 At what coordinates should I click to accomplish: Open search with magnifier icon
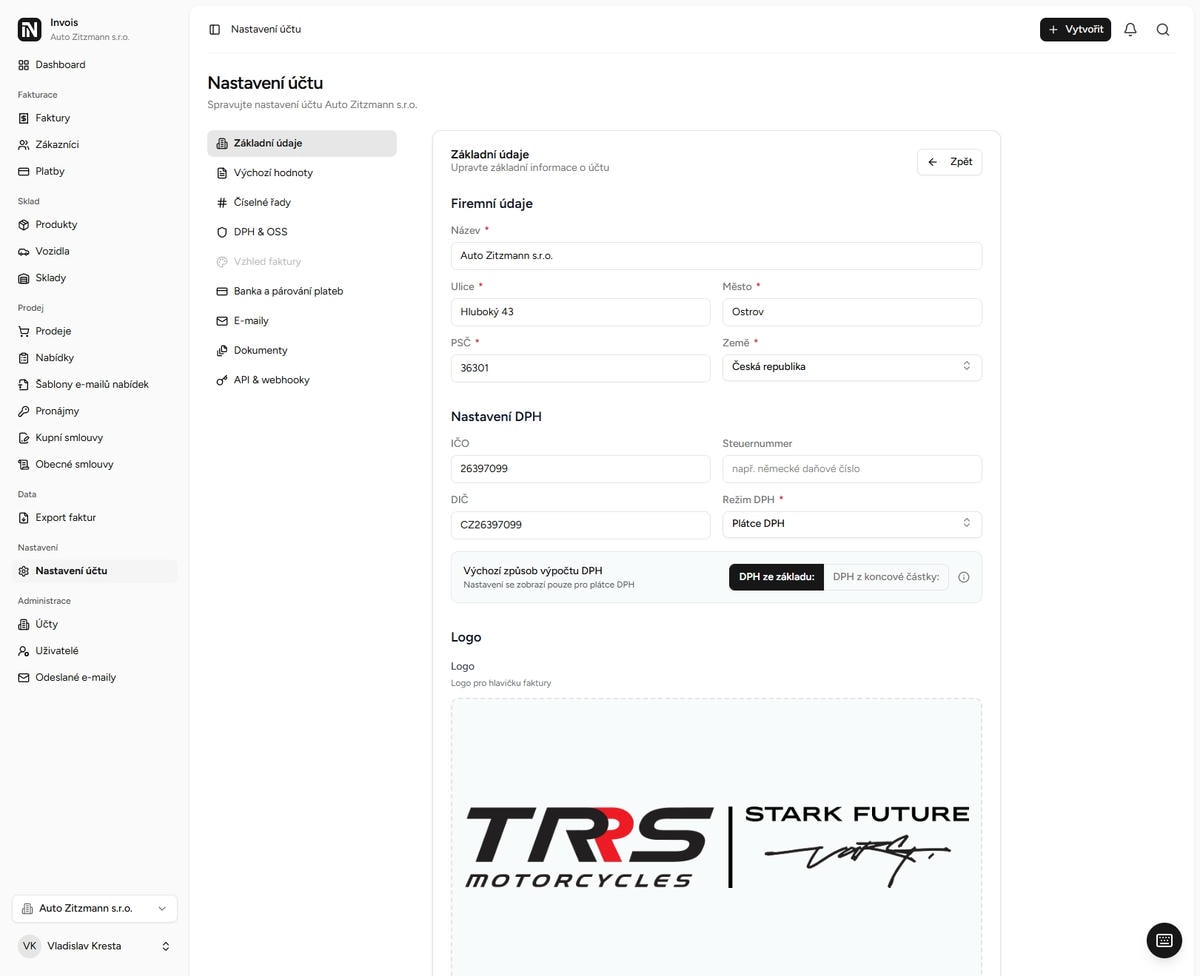pos(1163,29)
